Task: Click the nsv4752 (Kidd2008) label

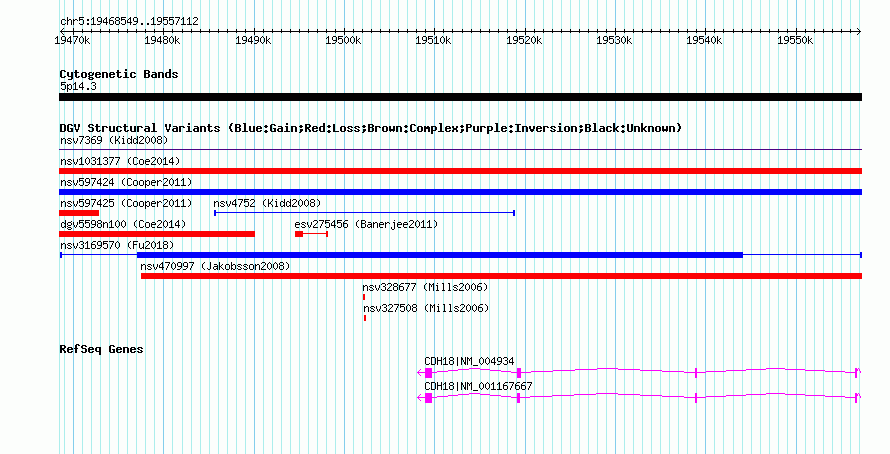Action: 267,203
